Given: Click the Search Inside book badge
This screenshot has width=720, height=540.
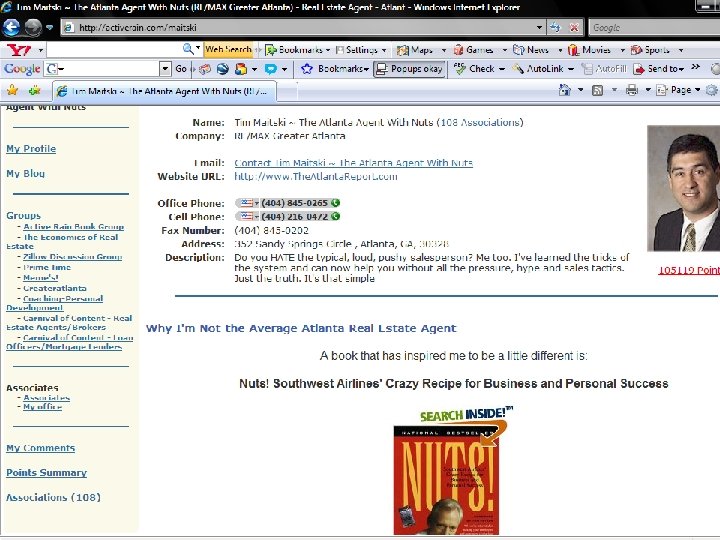Looking at the screenshot, I should 466,414.
